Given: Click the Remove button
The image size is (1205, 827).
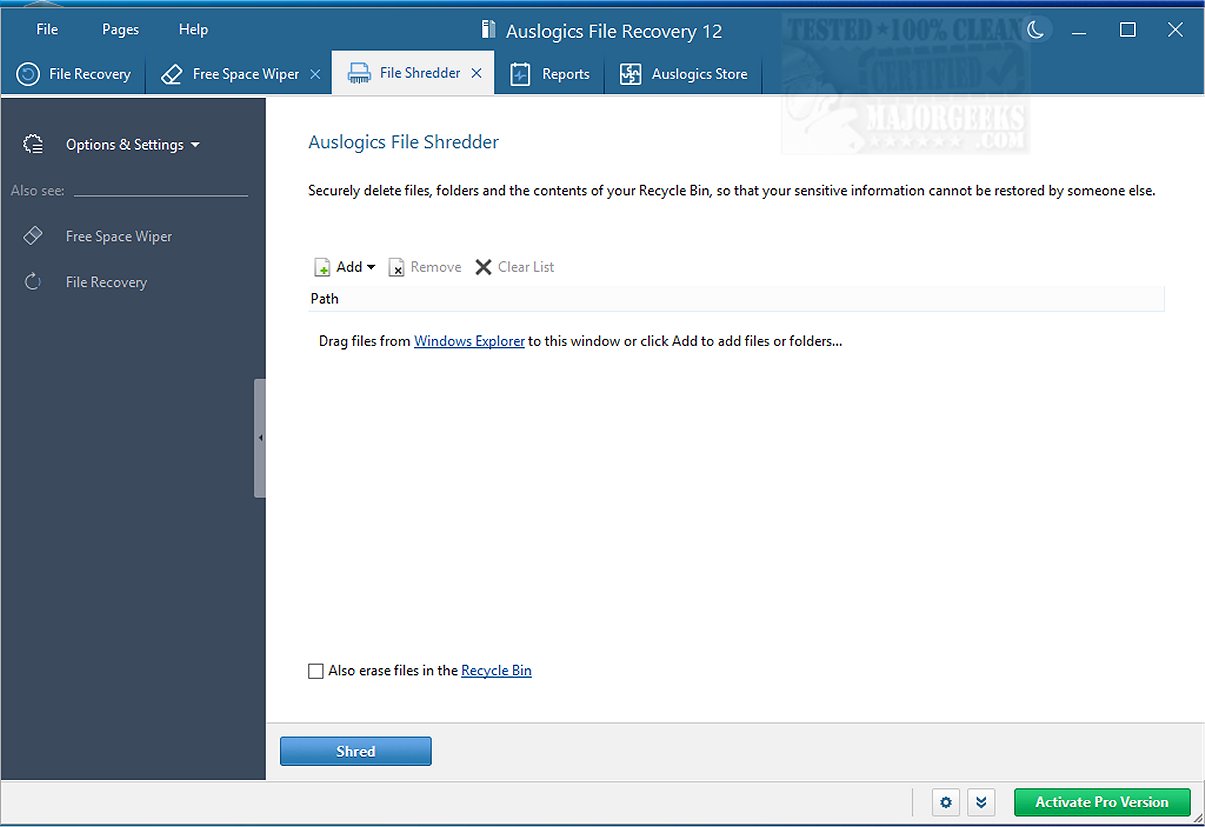Looking at the screenshot, I should tap(425, 267).
